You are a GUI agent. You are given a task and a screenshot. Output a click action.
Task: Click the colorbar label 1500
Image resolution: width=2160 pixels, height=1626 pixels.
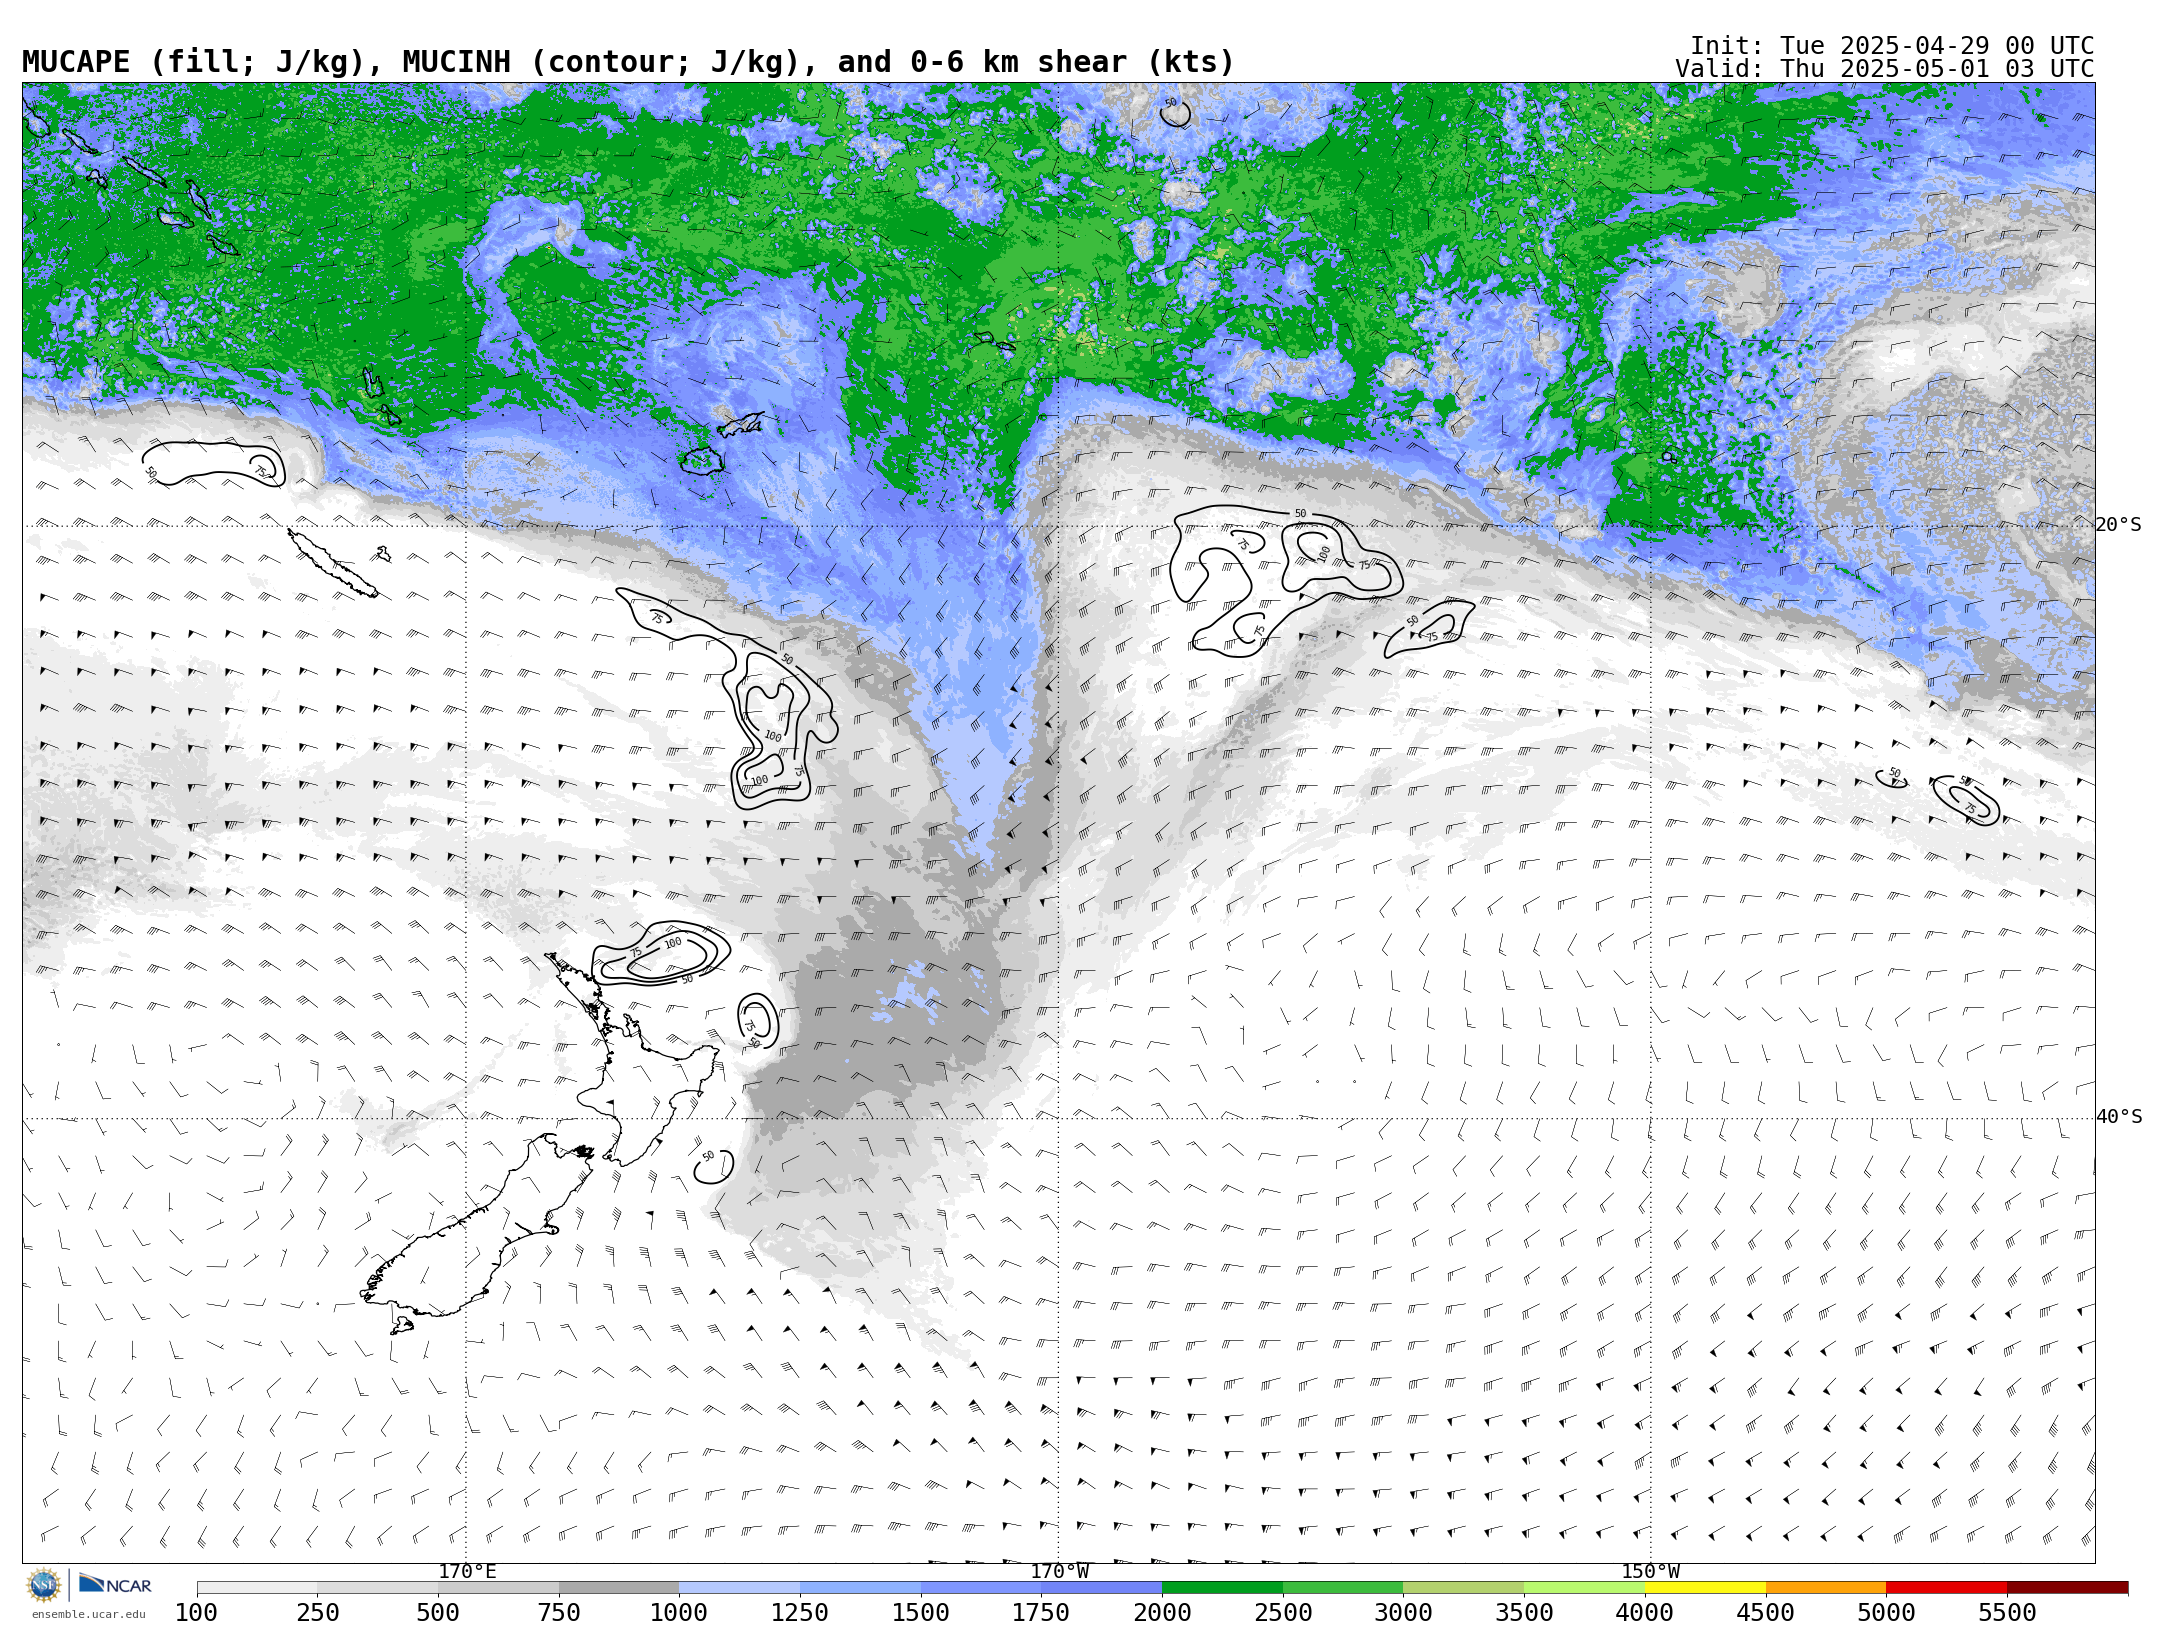click(921, 1612)
